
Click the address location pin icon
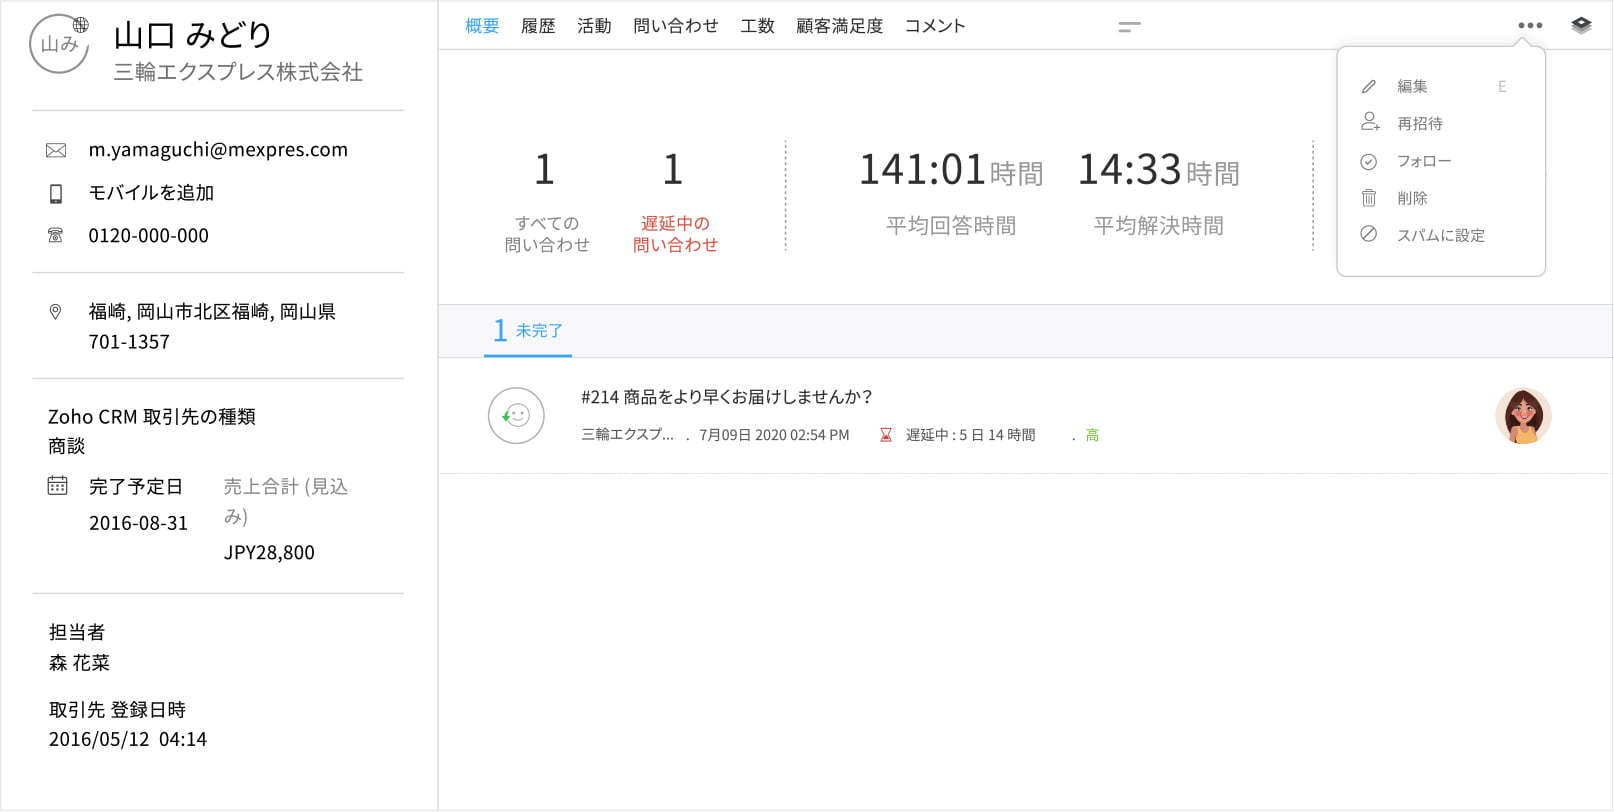[x=56, y=312]
